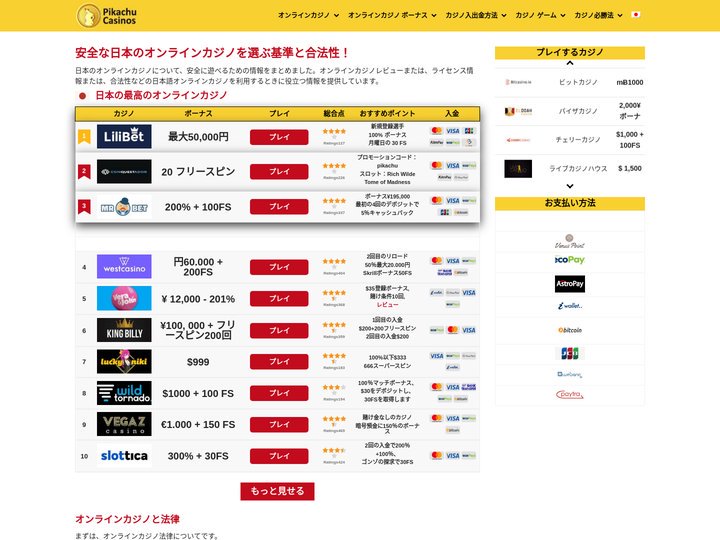720x540 pixels.
Task: Click the second-ranked casino's dark logo
Action: (124, 172)
